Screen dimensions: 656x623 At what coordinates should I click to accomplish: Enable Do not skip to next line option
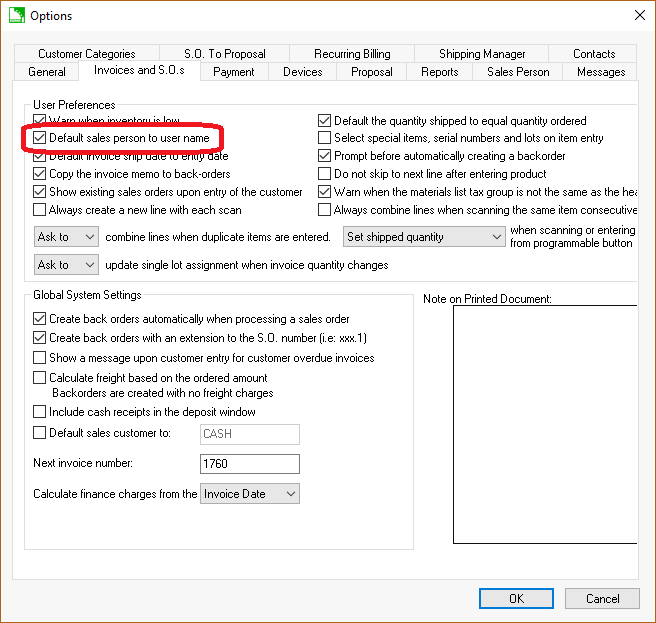pos(325,174)
